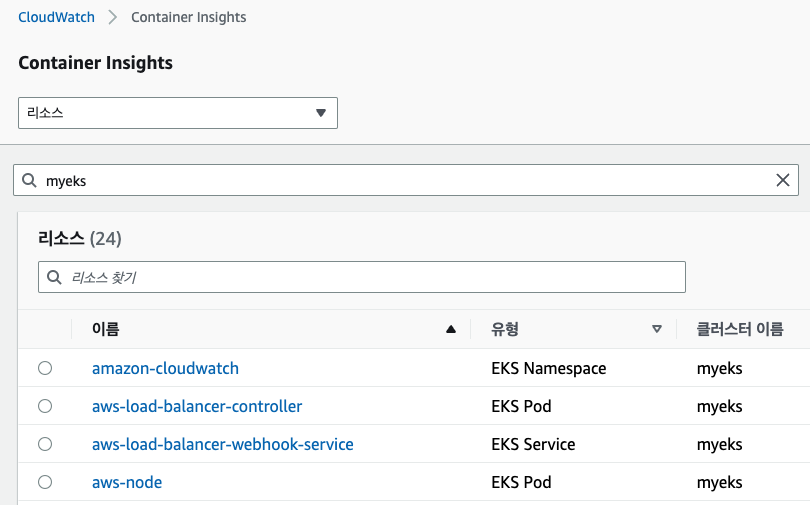Click EKS Pod cell in aws-load-balancer-controller row
810x505 pixels.
tap(521, 406)
